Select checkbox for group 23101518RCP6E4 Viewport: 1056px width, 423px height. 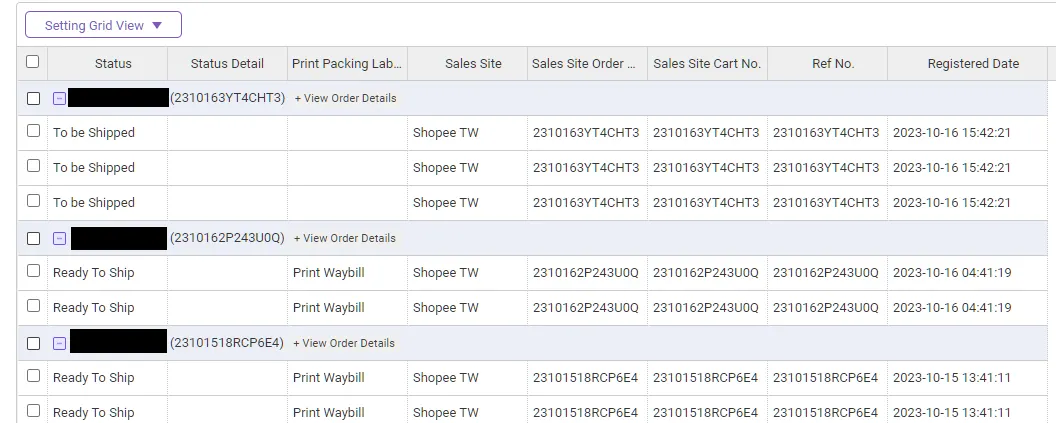point(33,343)
